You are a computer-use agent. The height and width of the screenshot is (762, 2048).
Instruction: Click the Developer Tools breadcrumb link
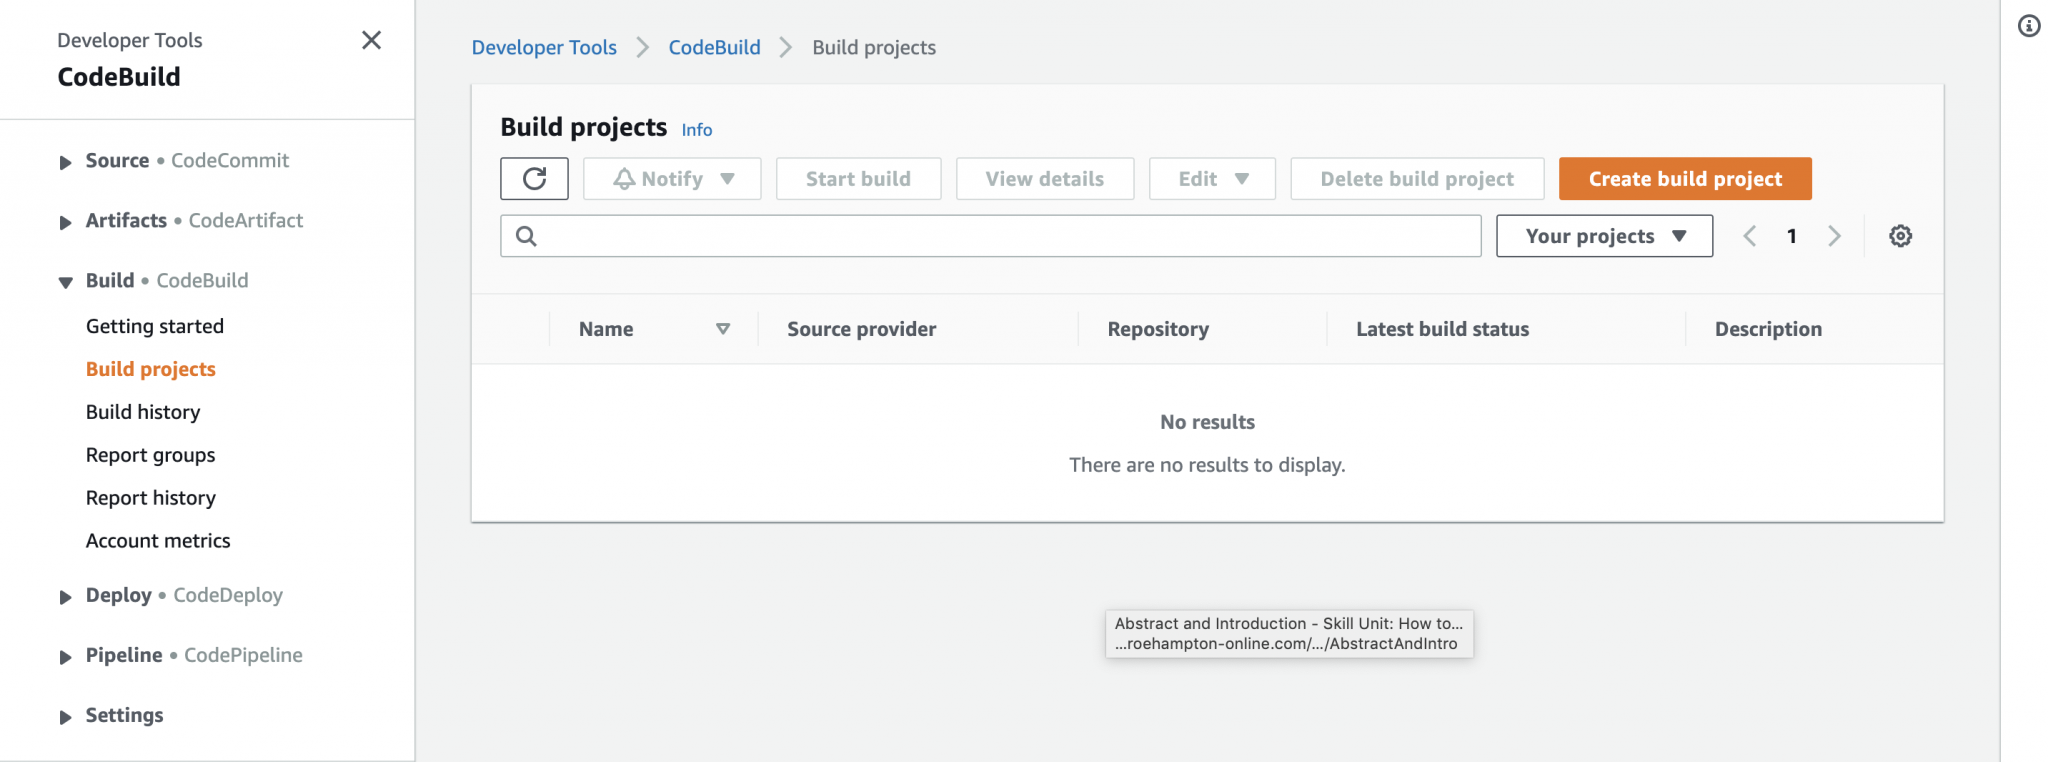pyautogui.click(x=544, y=48)
